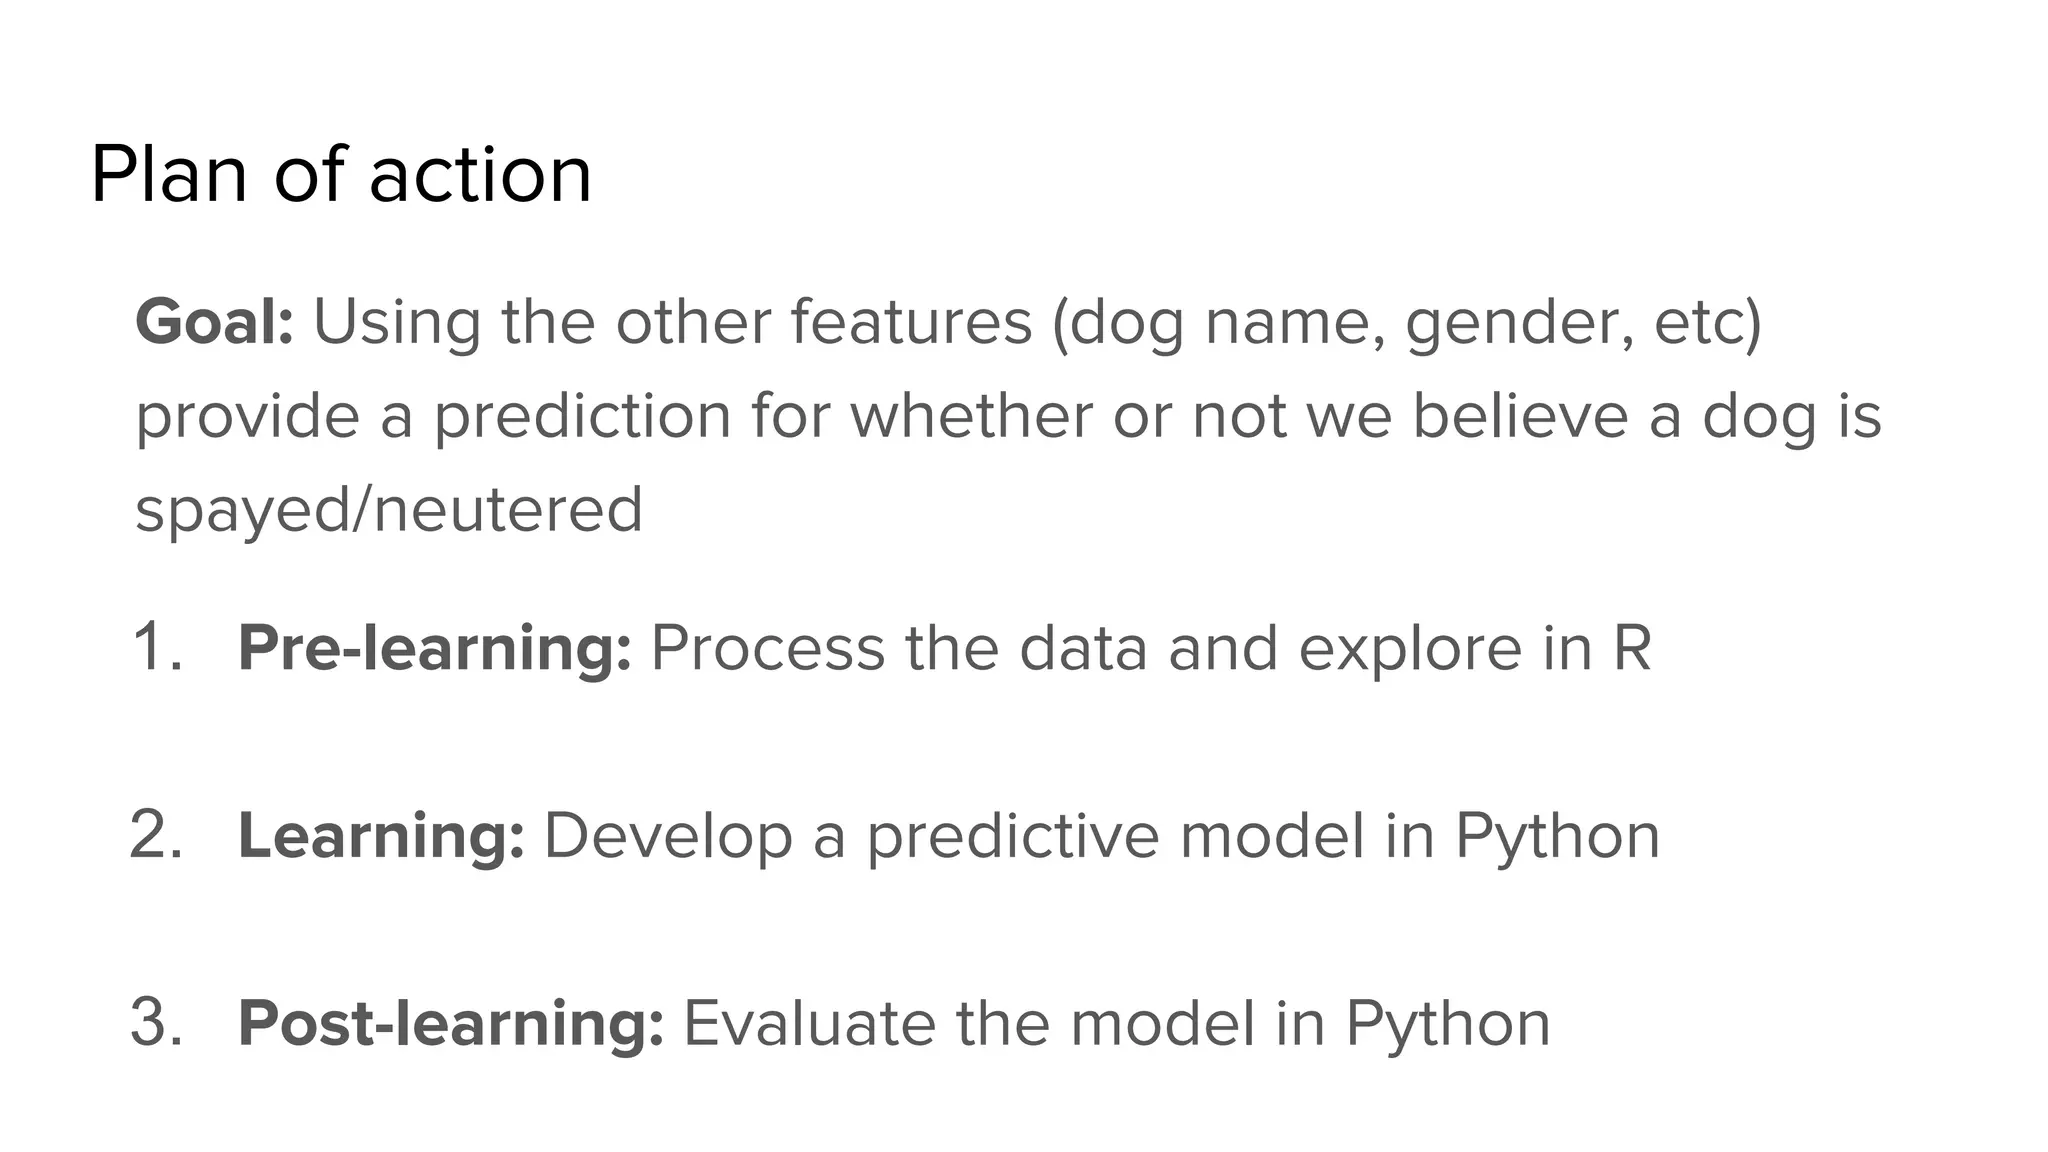Screen dimensions: 2048x1152
Task: Click the '(dog name, gender, etc)' parenthetical
Action: [1407, 324]
